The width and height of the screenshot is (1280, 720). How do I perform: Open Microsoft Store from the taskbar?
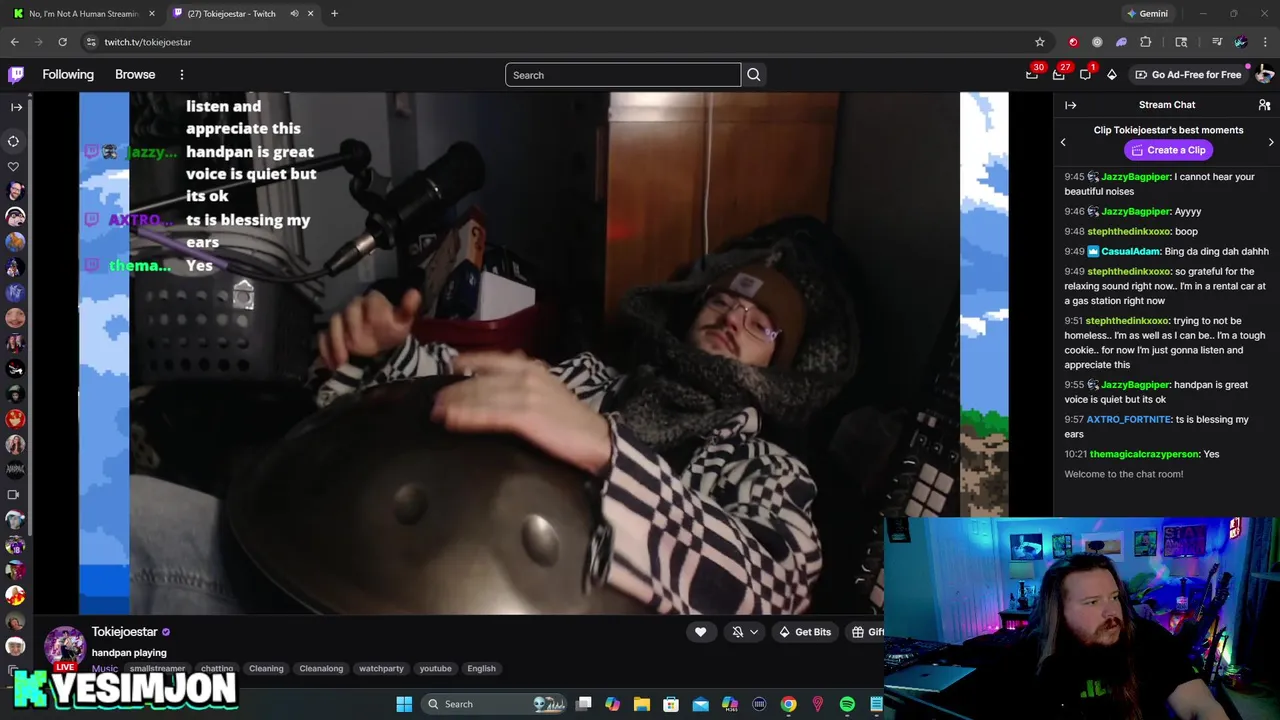pos(671,704)
